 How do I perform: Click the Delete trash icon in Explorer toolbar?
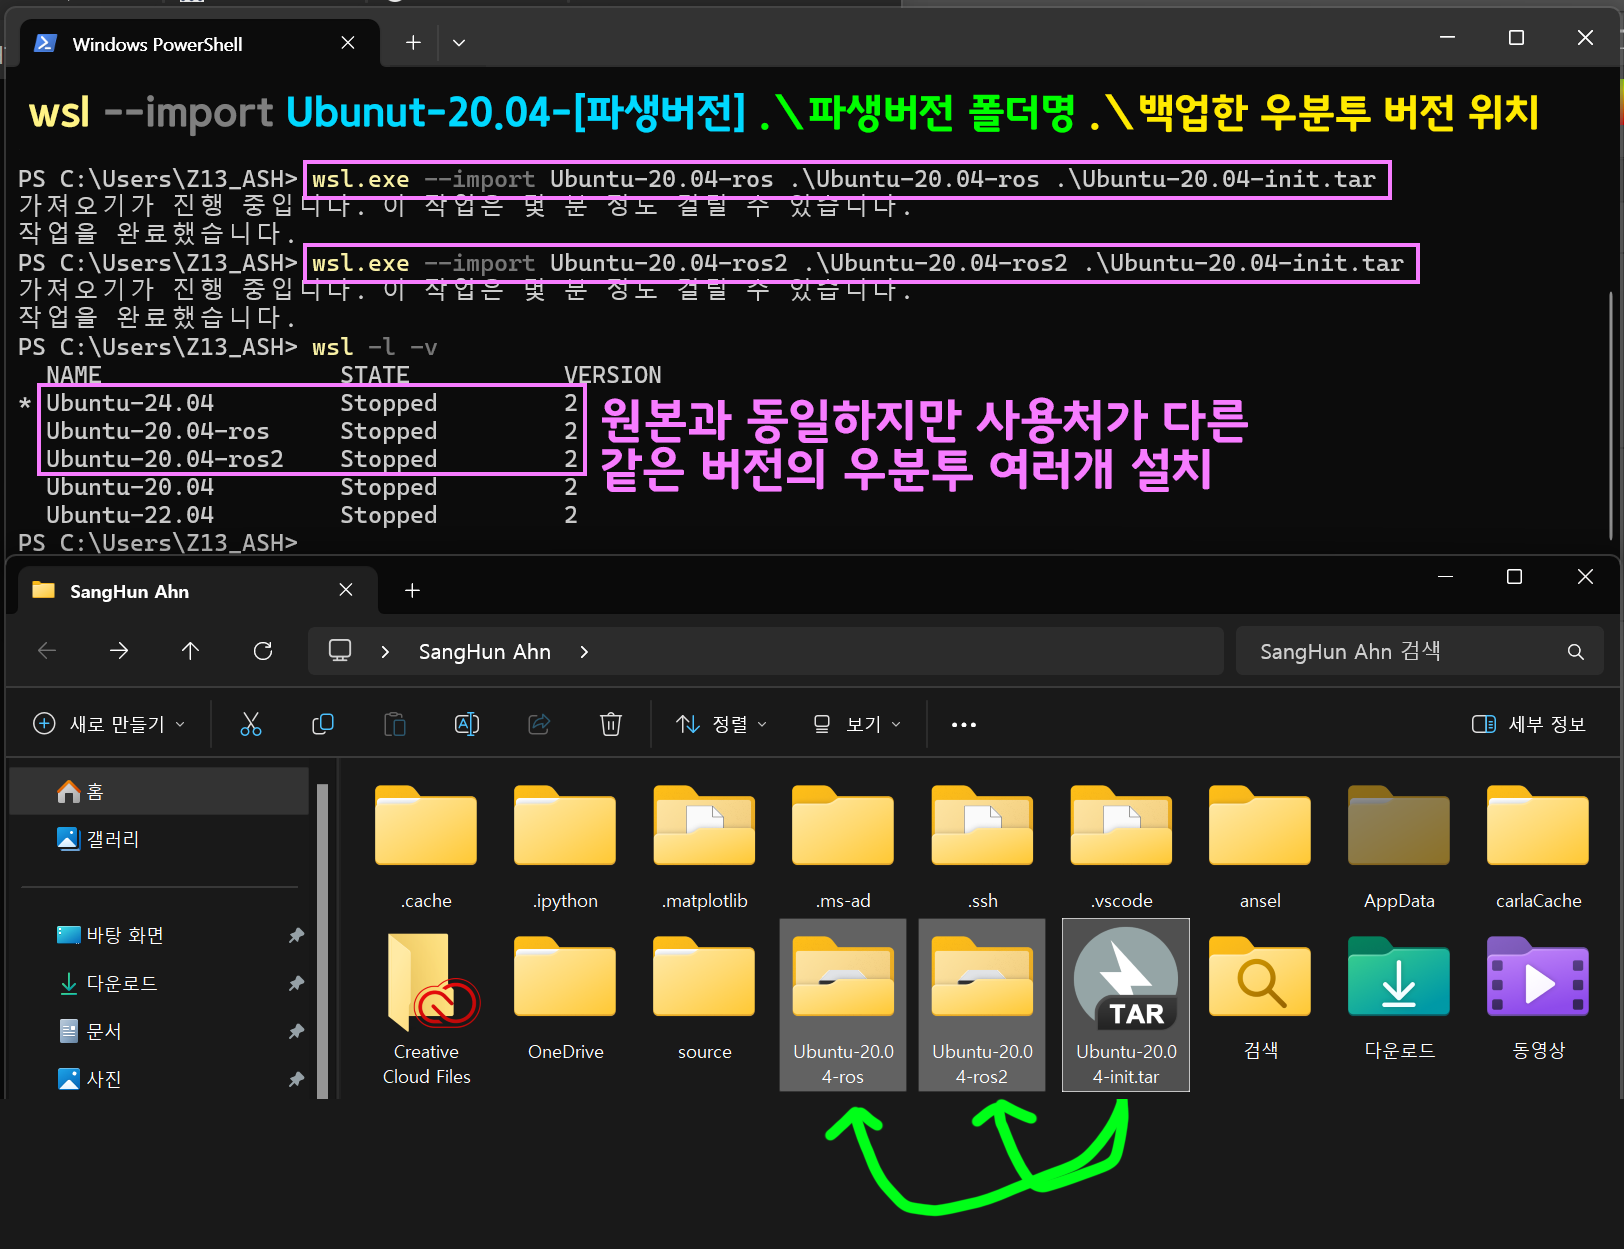(x=611, y=724)
